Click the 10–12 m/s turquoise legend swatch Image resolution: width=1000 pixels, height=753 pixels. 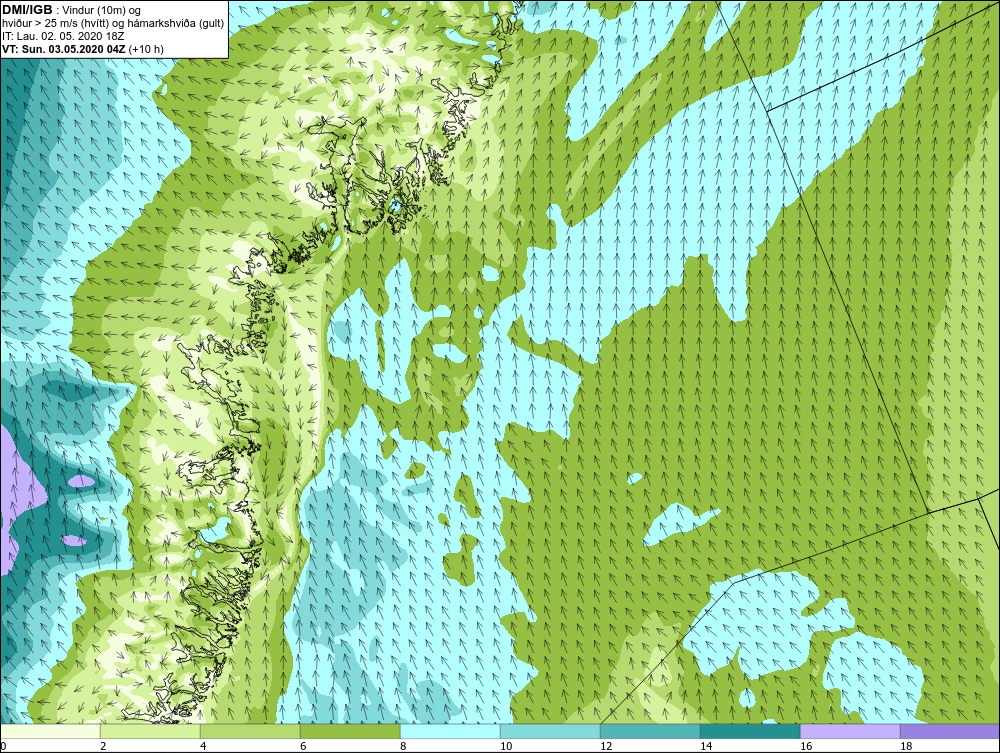click(550, 731)
